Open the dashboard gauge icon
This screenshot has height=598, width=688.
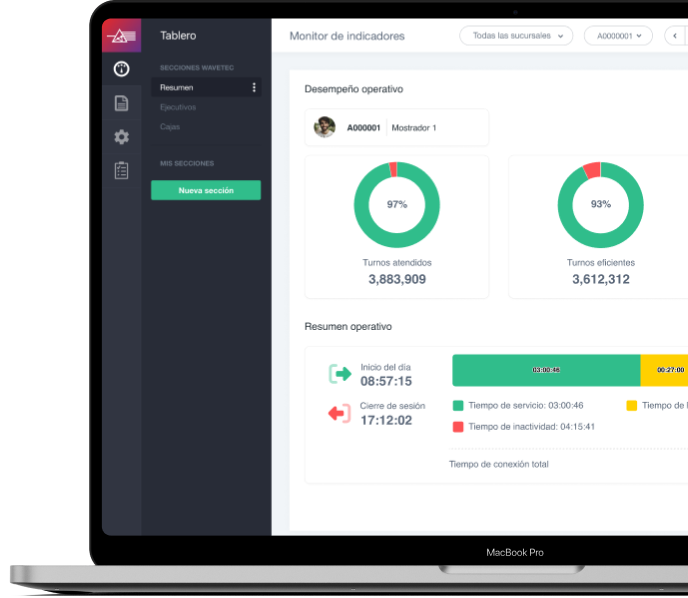point(121,69)
